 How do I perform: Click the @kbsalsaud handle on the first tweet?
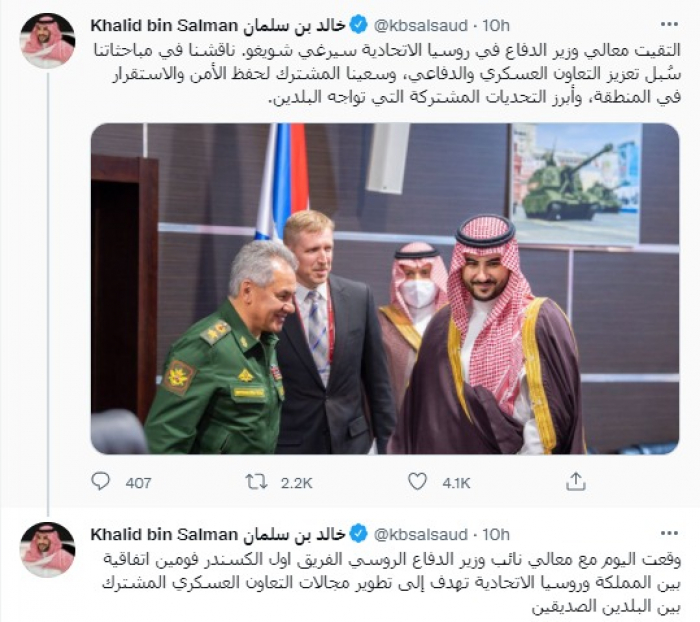point(420,23)
